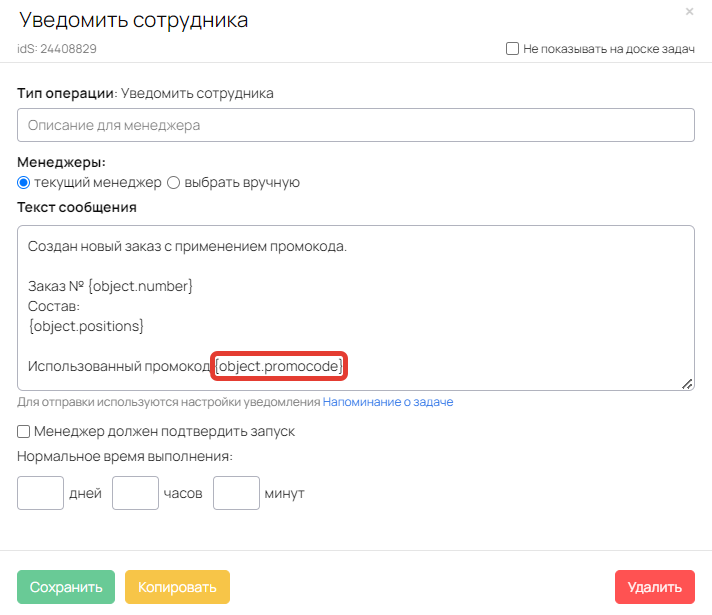This screenshot has height=615, width=712.
Task: Click the textarea resize handle corner
Action: [x=687, y=384]
